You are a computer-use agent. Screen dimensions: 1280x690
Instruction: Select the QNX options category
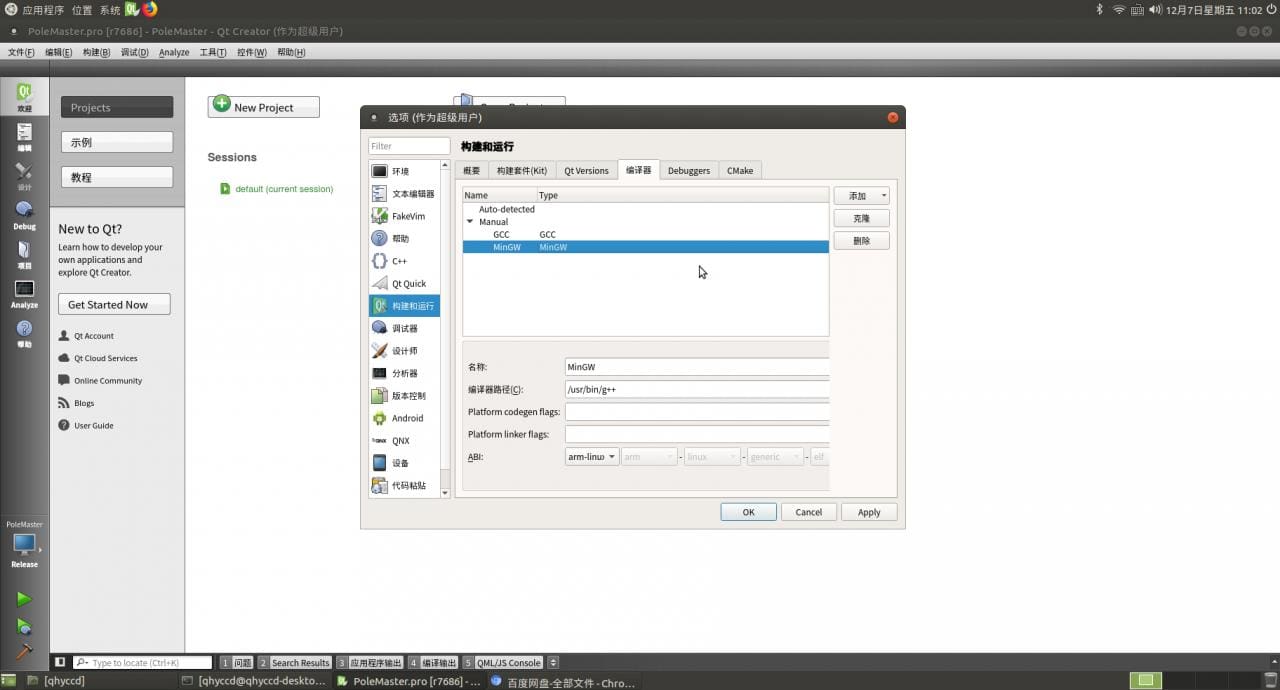point(404,441)
